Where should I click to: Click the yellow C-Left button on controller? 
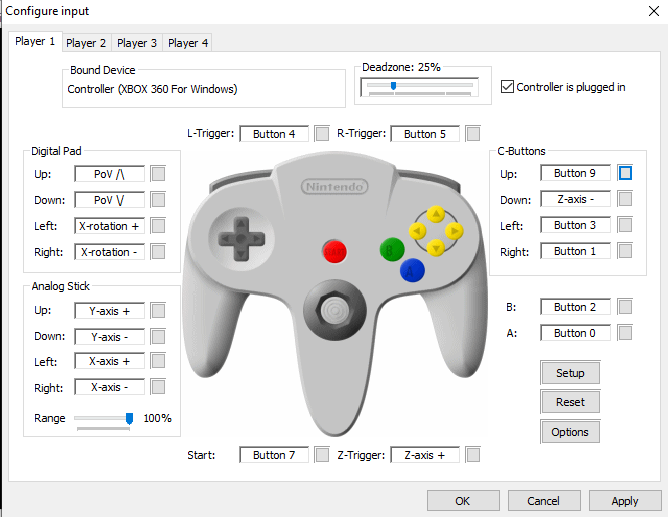tap(418, 231)
